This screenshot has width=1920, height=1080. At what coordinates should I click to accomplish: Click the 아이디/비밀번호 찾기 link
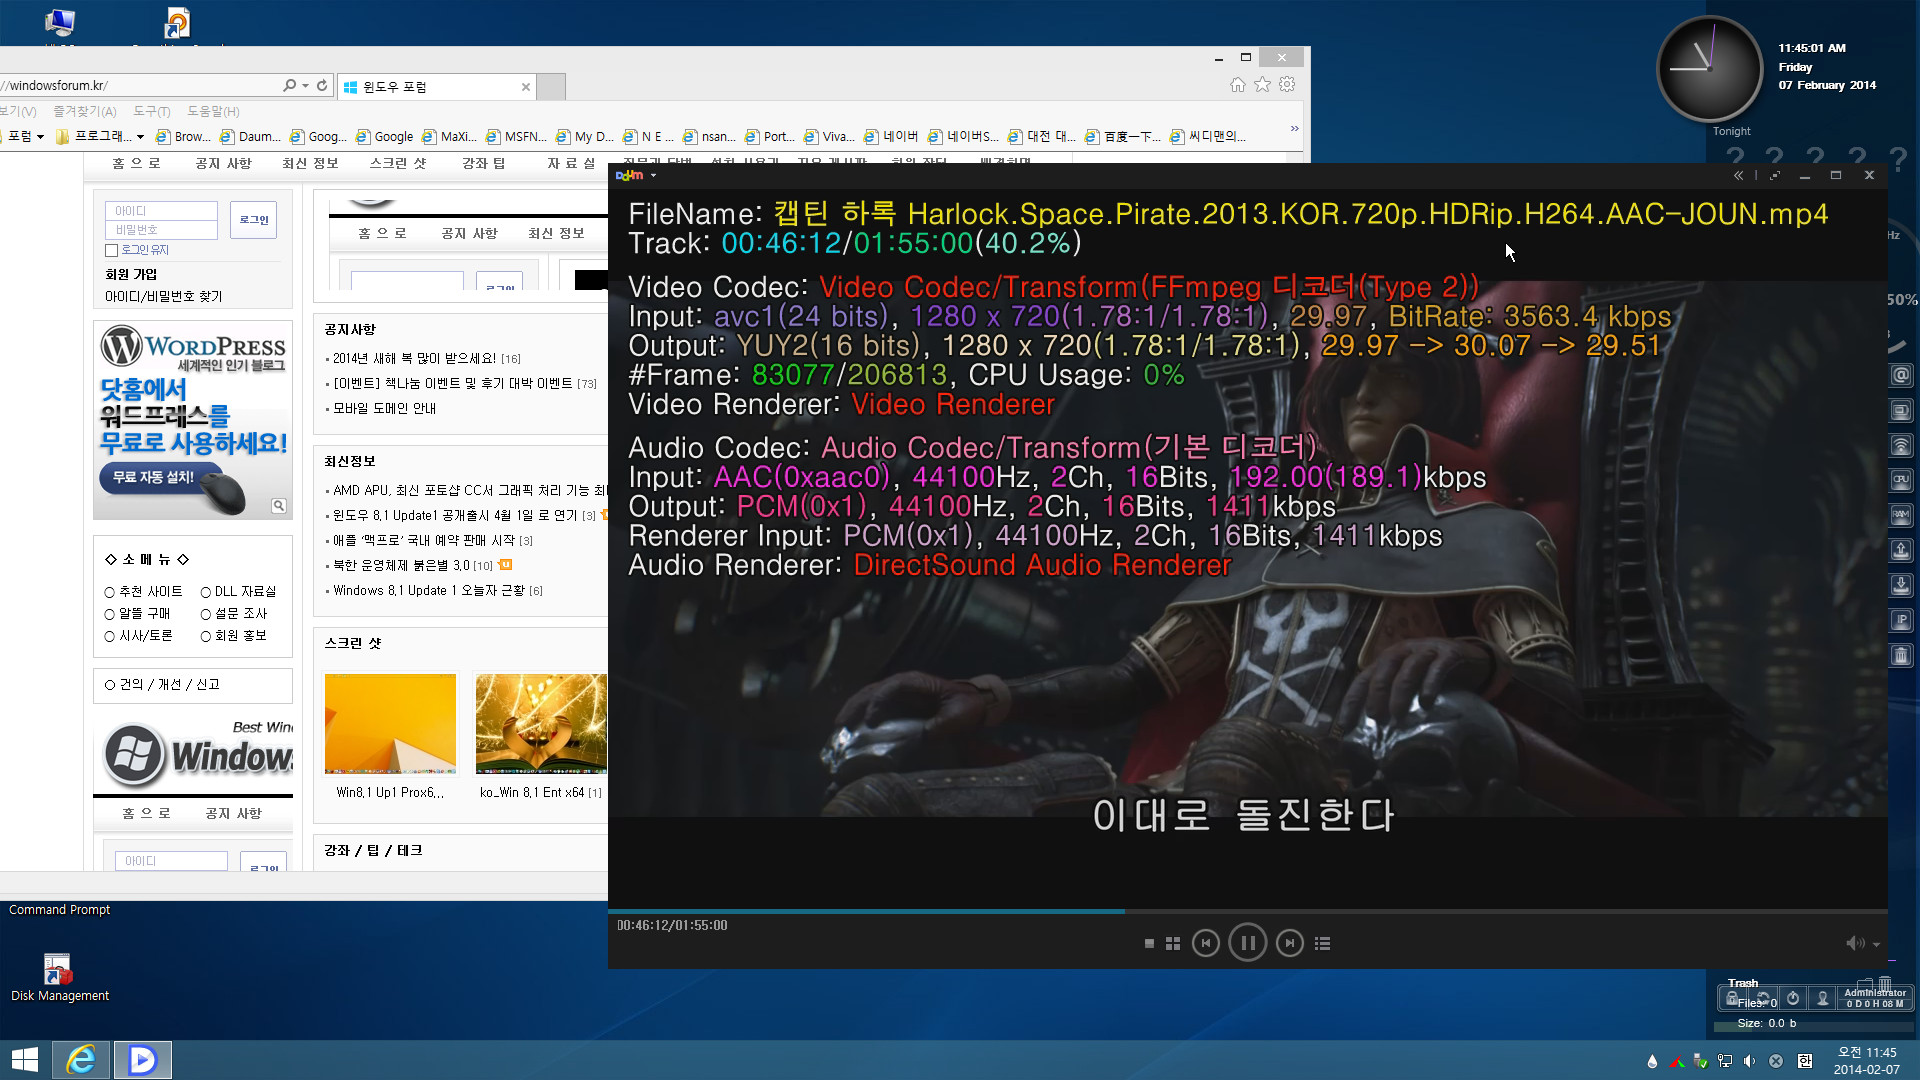(164, 296)
